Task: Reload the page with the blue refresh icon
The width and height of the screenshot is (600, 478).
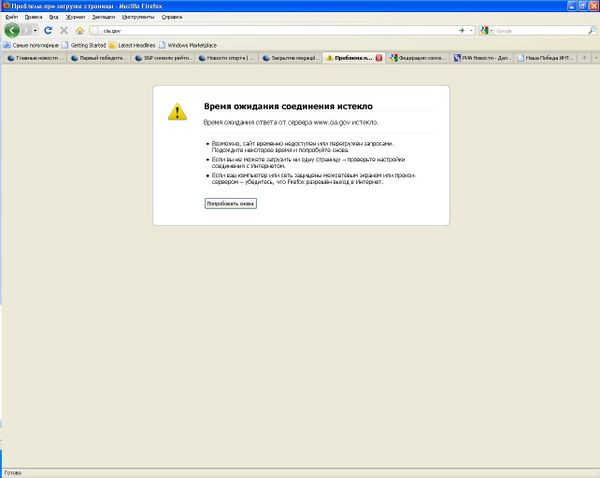Action: [x=48, y=30]
